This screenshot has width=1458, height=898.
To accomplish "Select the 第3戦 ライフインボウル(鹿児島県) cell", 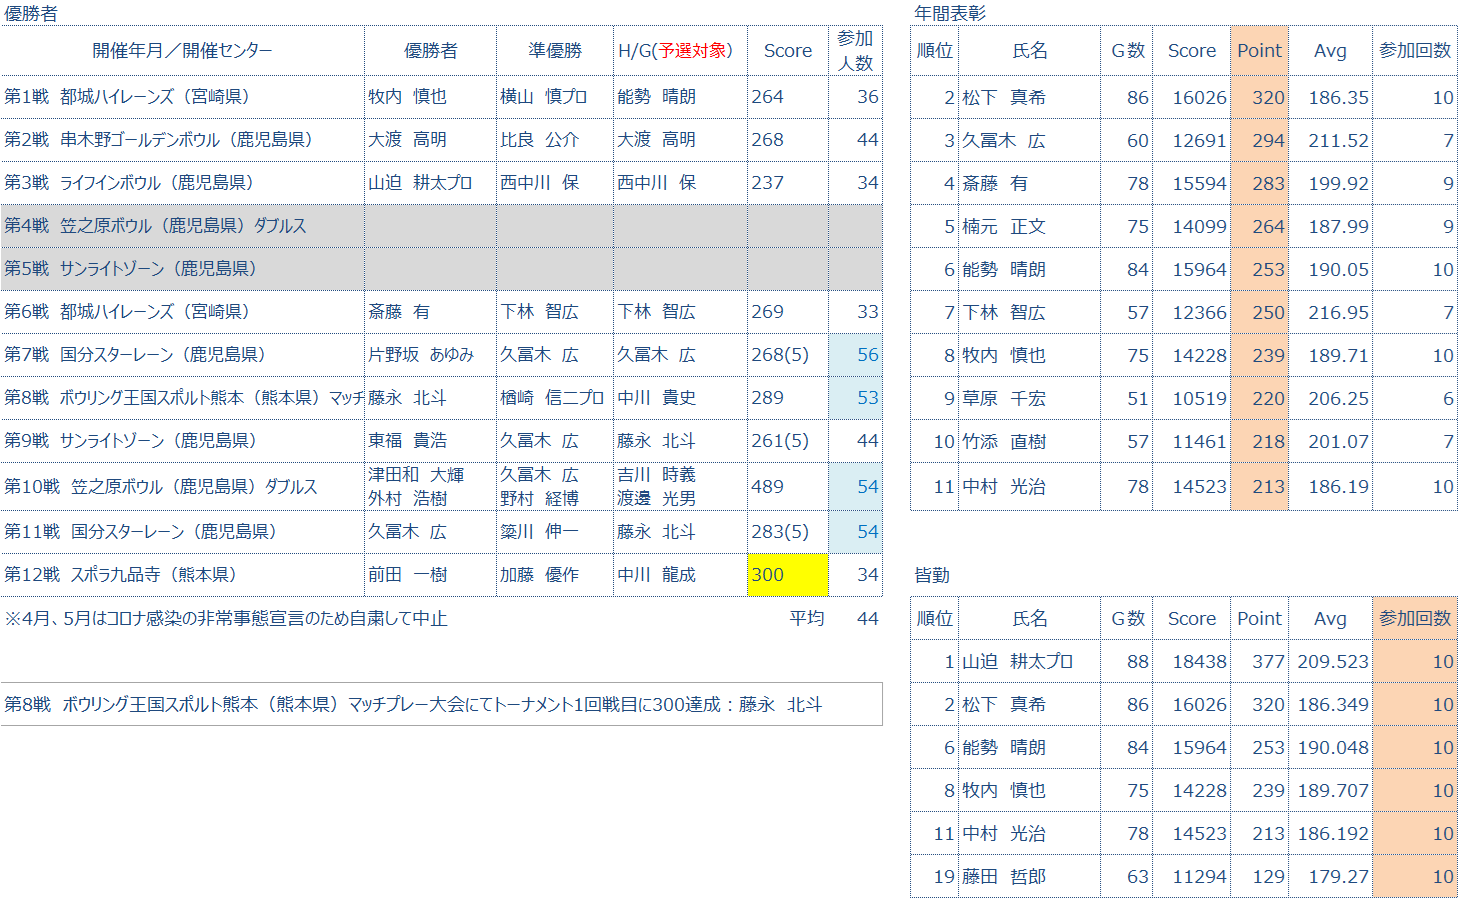I will (x=182, y=183).
